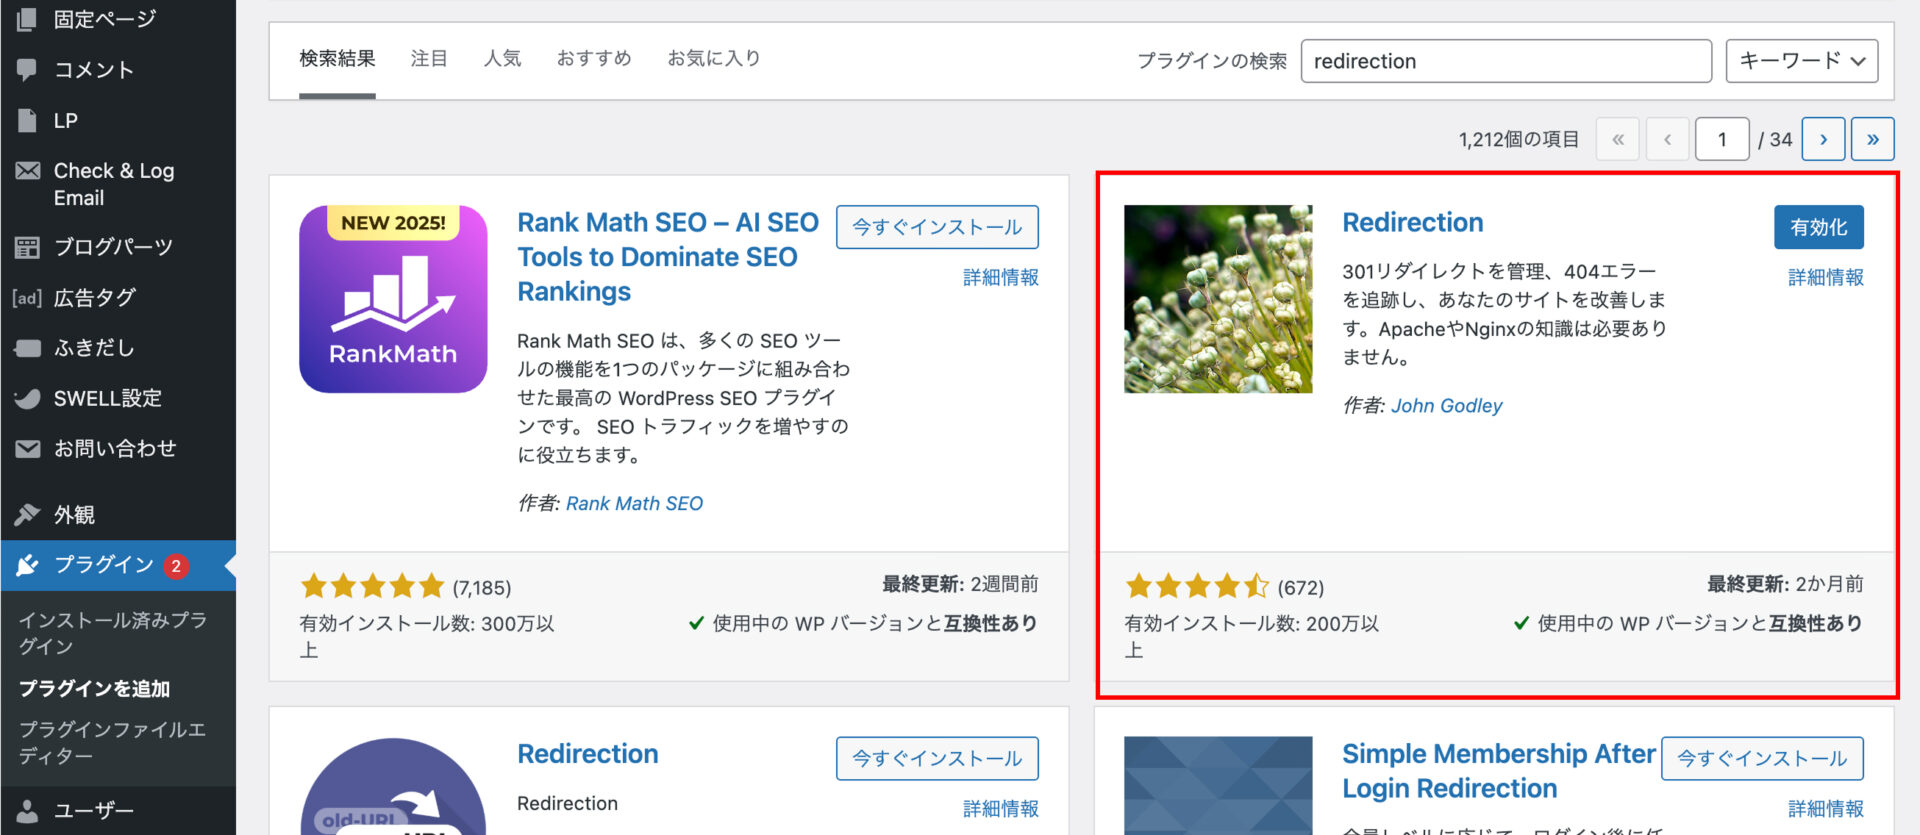Open インストール済みプラグイン submenu

tap(113, 633)
